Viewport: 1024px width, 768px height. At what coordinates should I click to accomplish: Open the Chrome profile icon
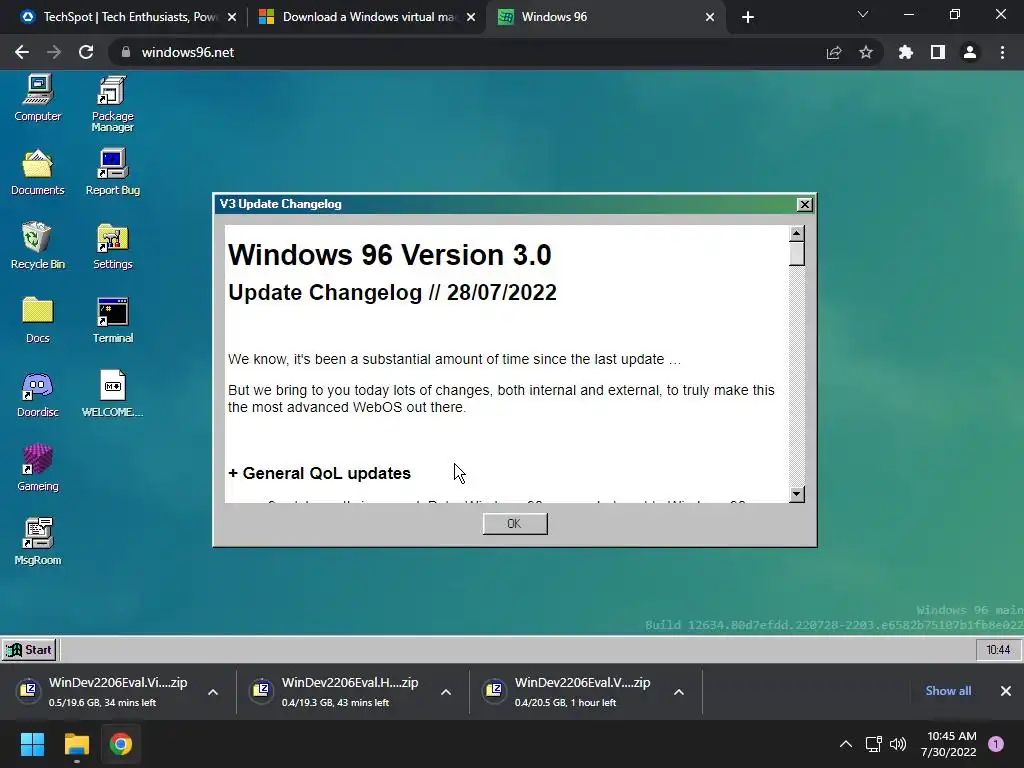click(x=970, y=52)
